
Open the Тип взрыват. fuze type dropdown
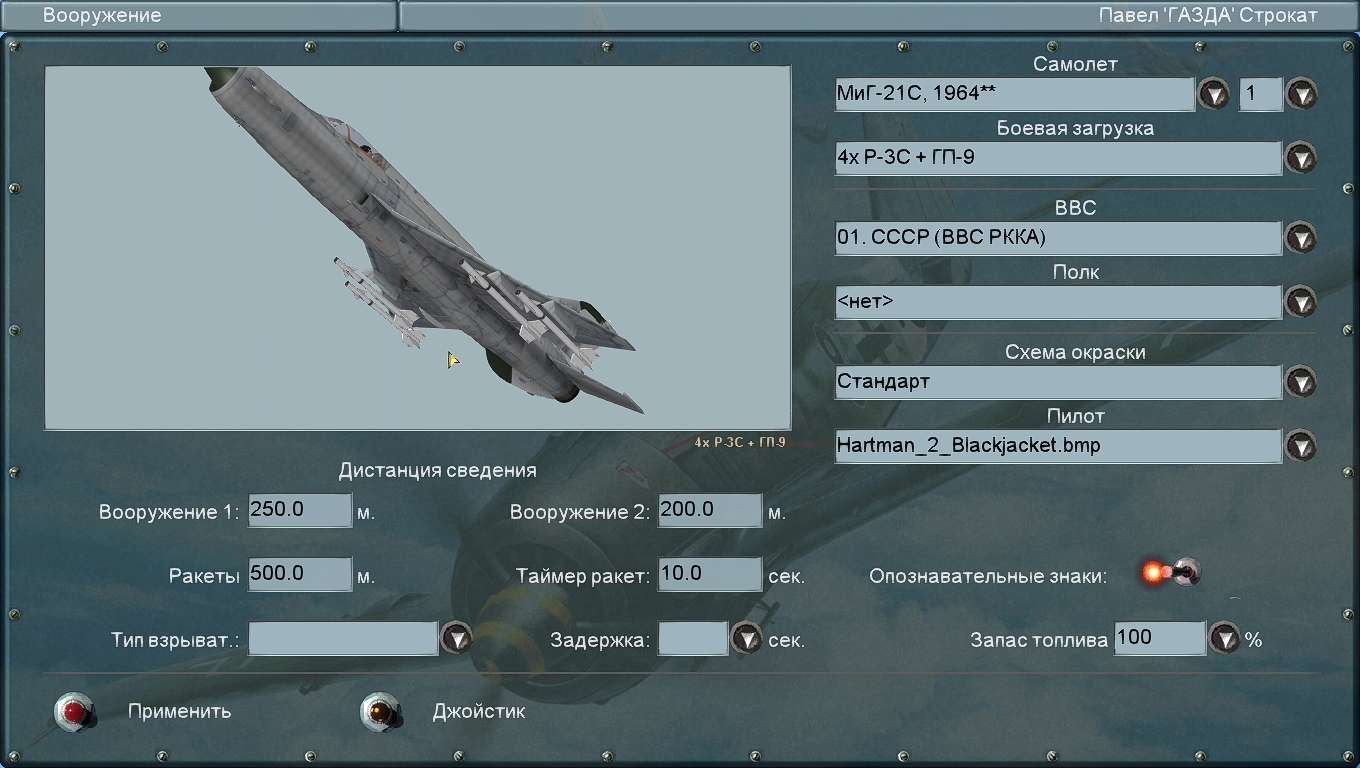(x=456, y=638)
